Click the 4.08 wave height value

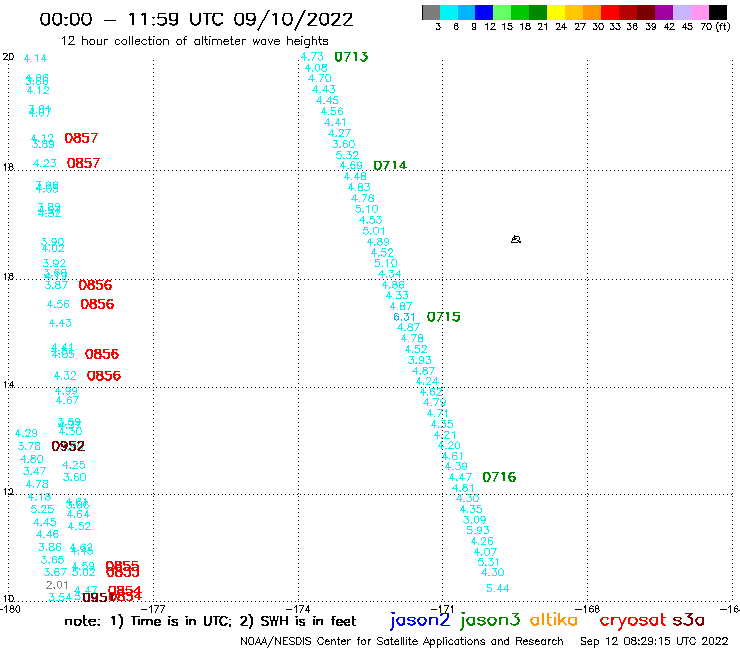click(x=316, y=68)
